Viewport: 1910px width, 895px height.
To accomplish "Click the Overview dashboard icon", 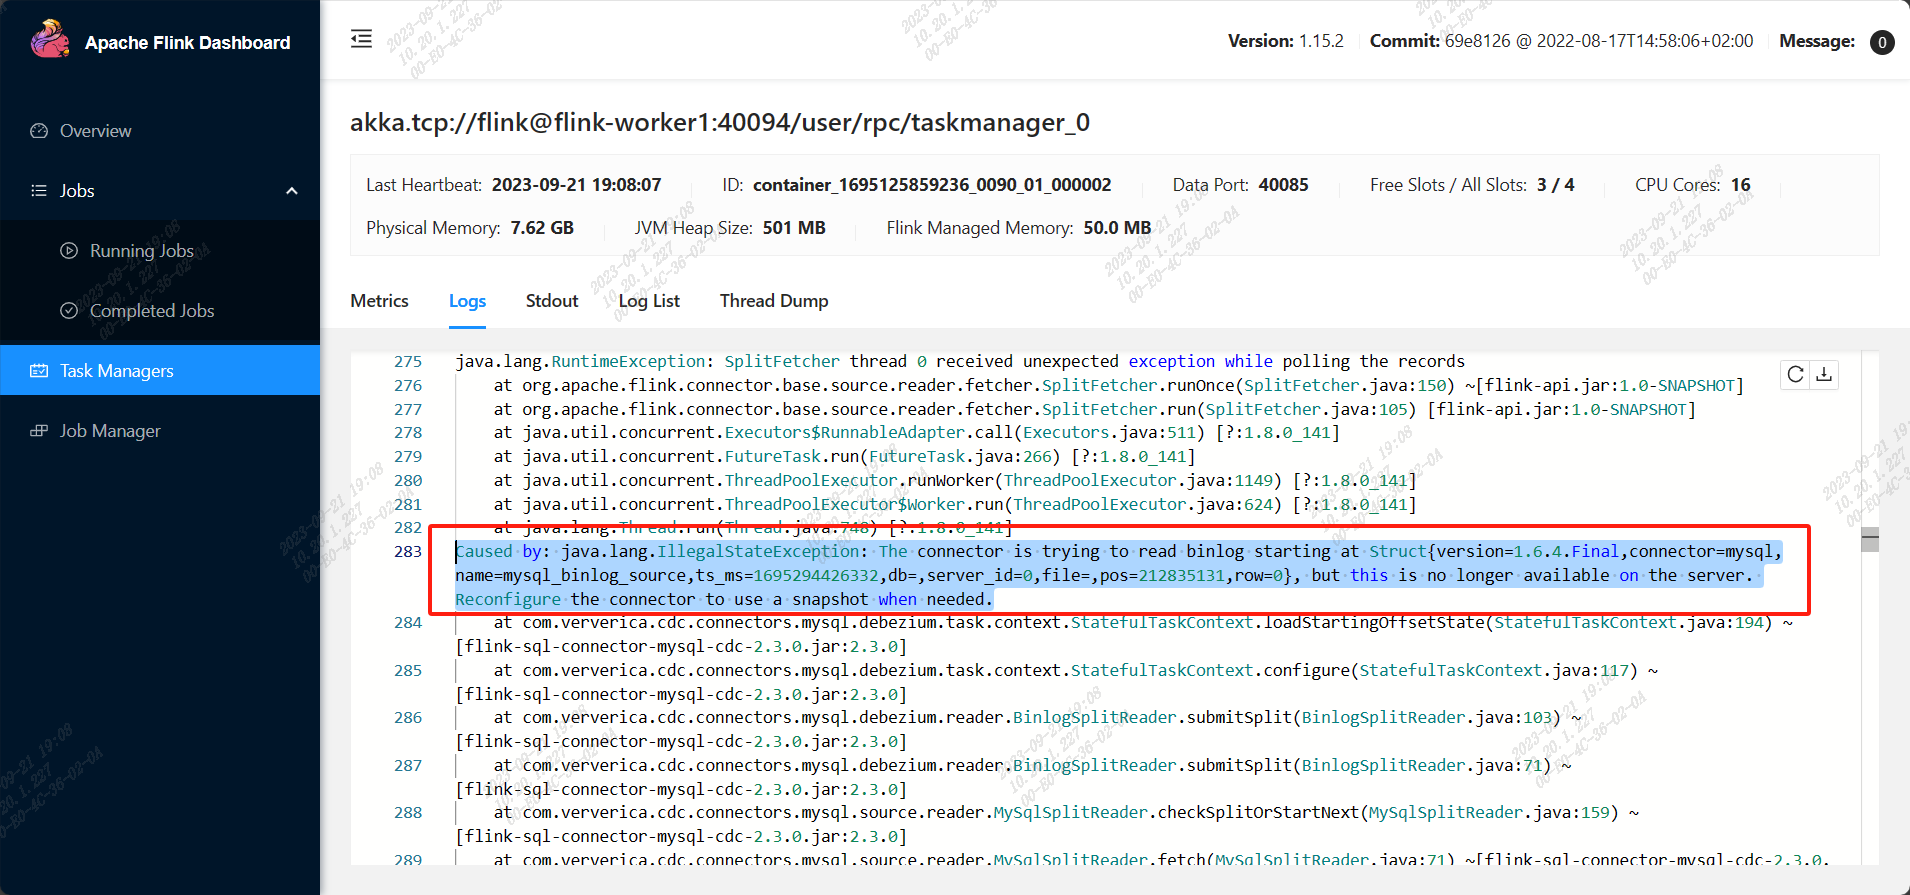I will 39,131.
